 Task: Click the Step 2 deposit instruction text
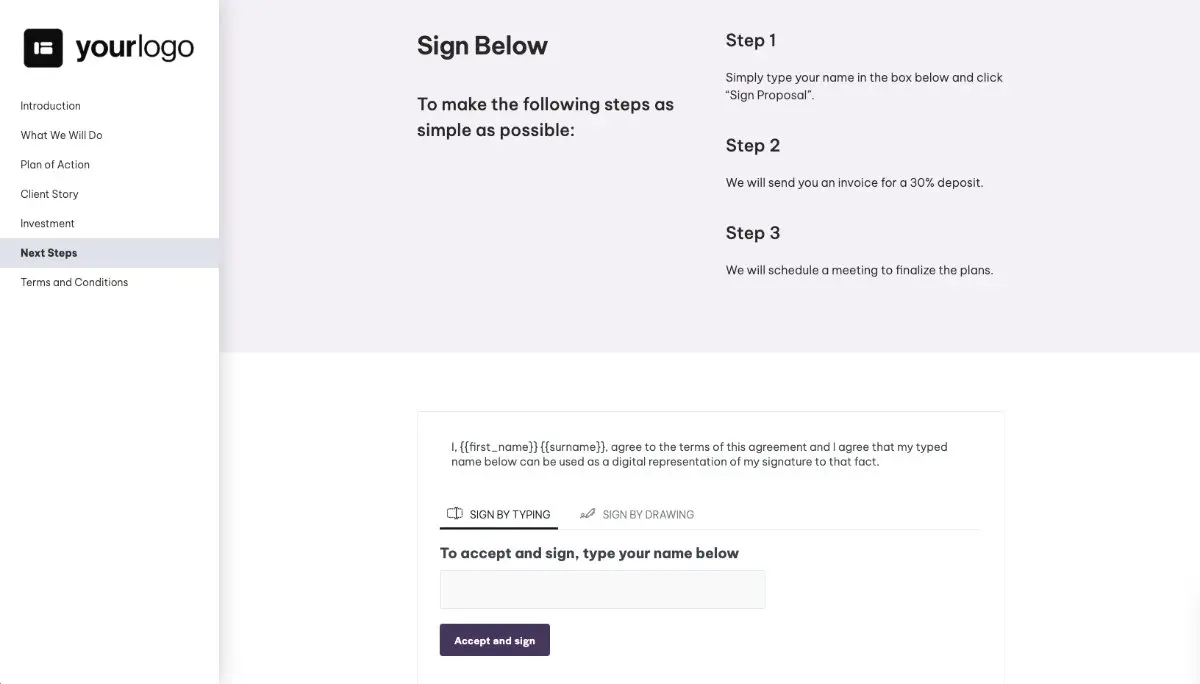(854, 182)
